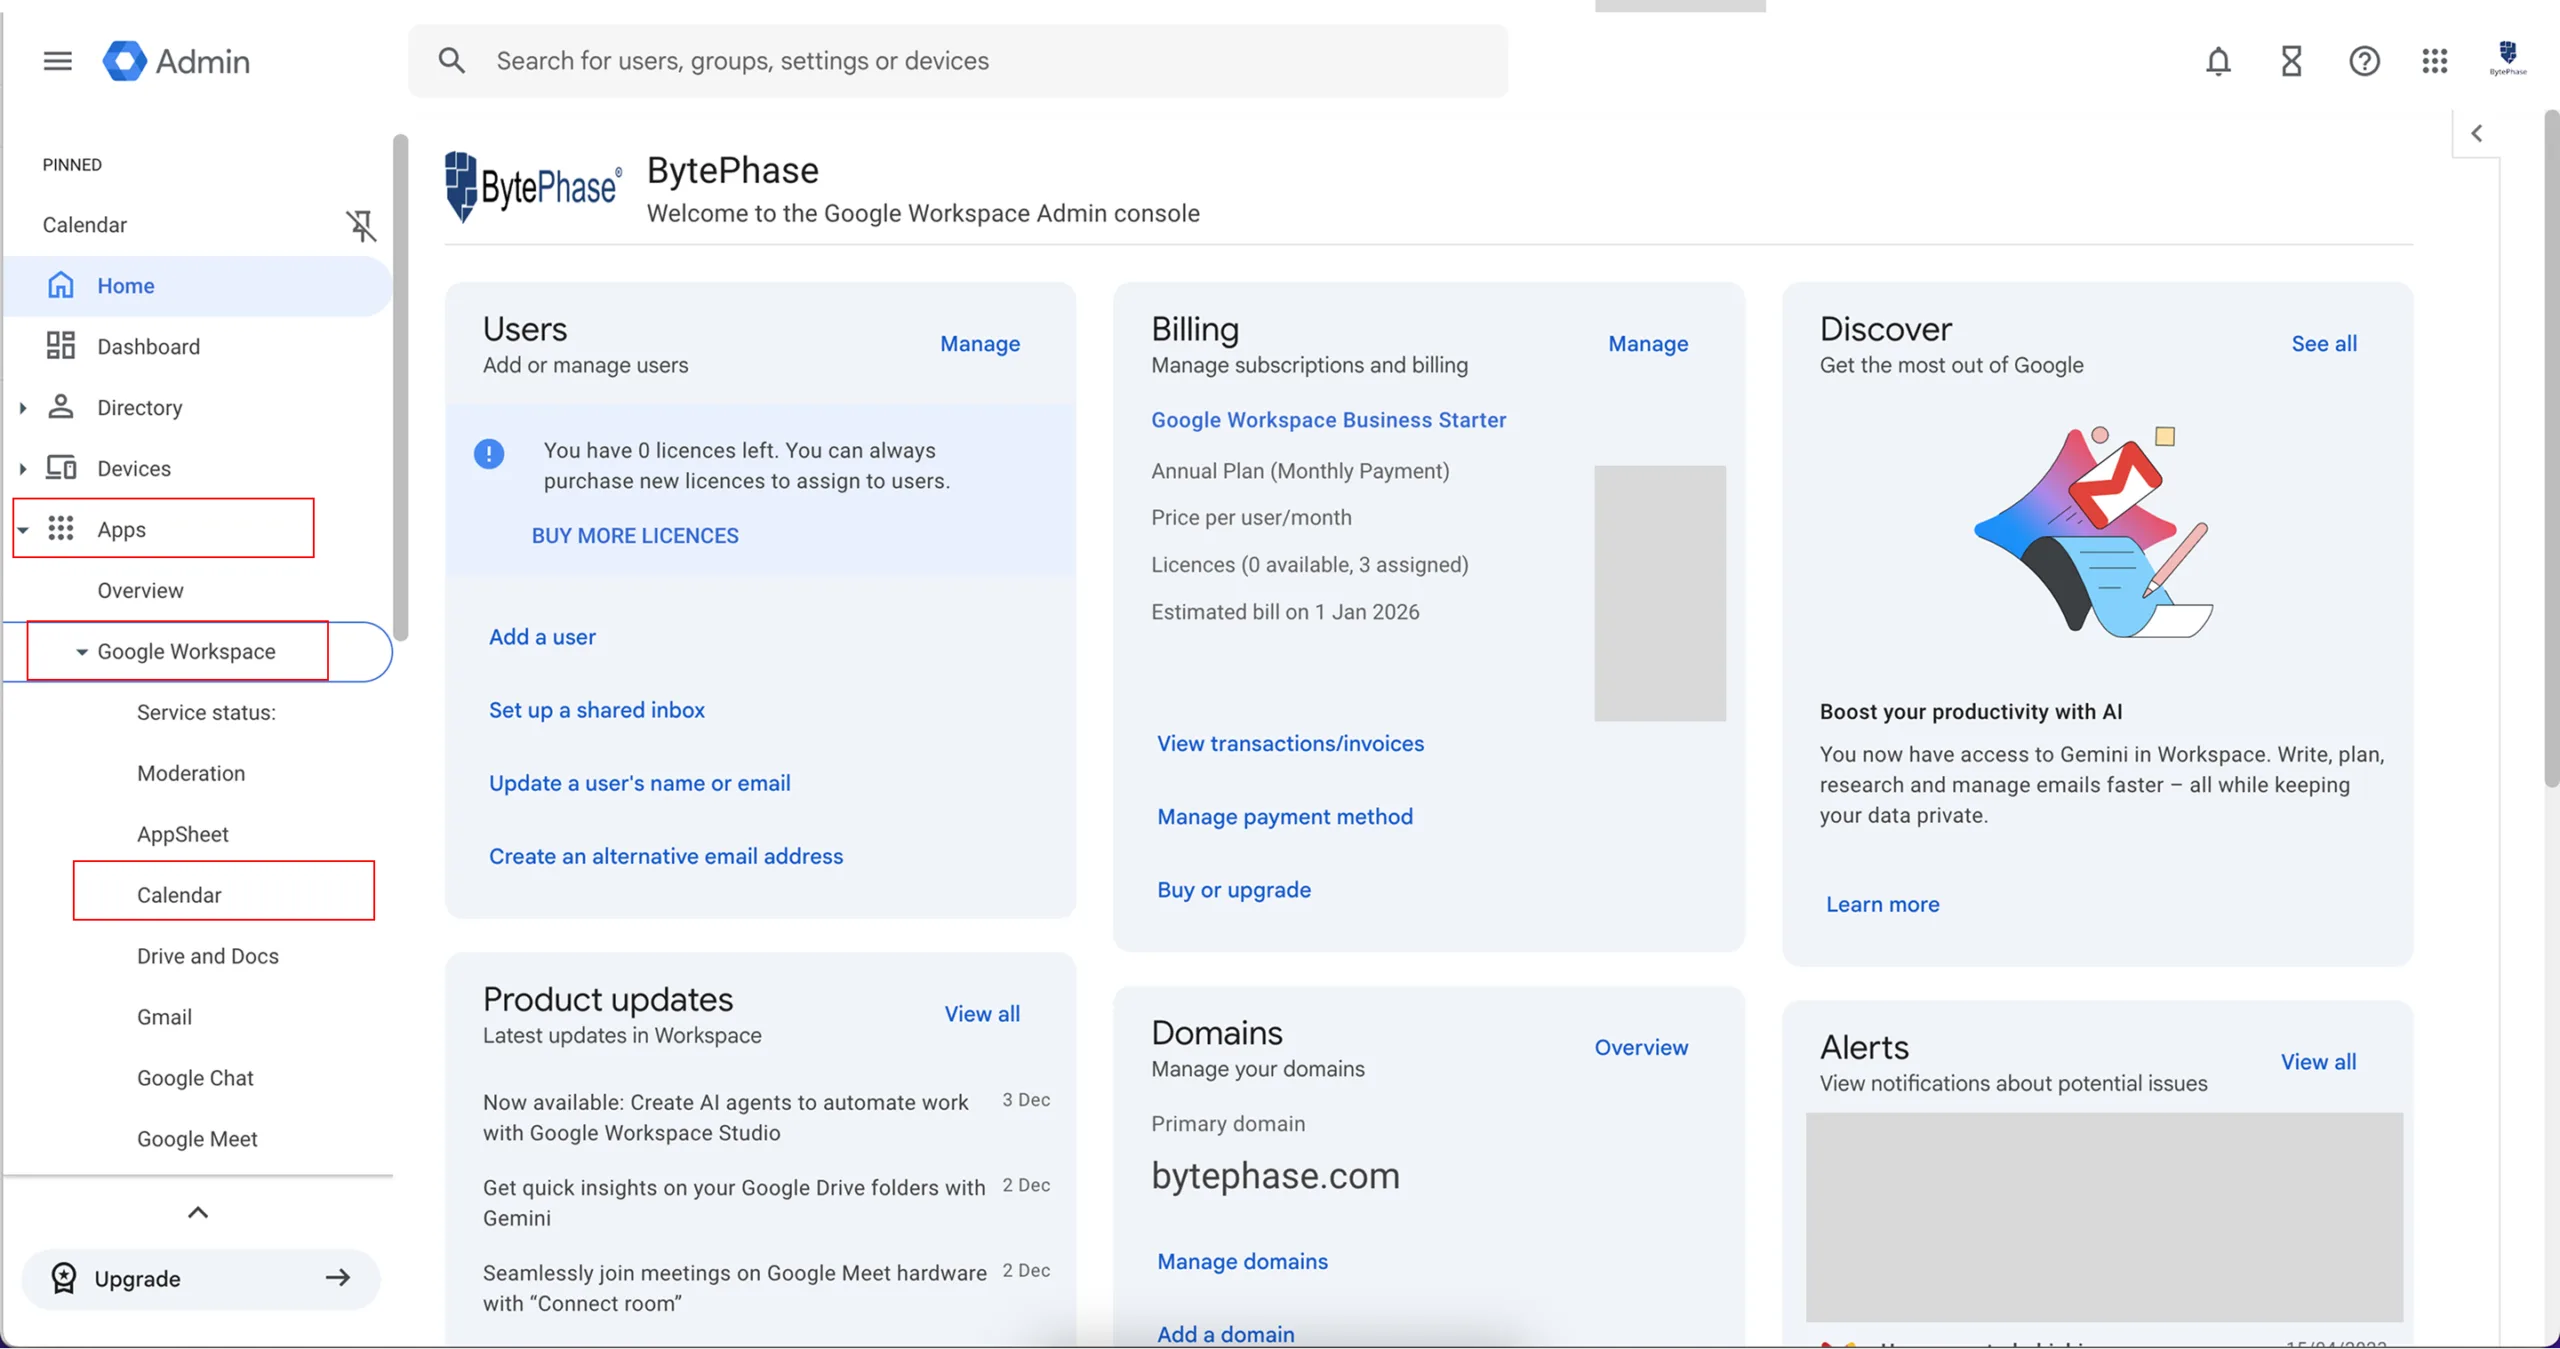2560x1349 pixels.
Task: Select Calendar under Google Workspace
Action: point(179,895)
